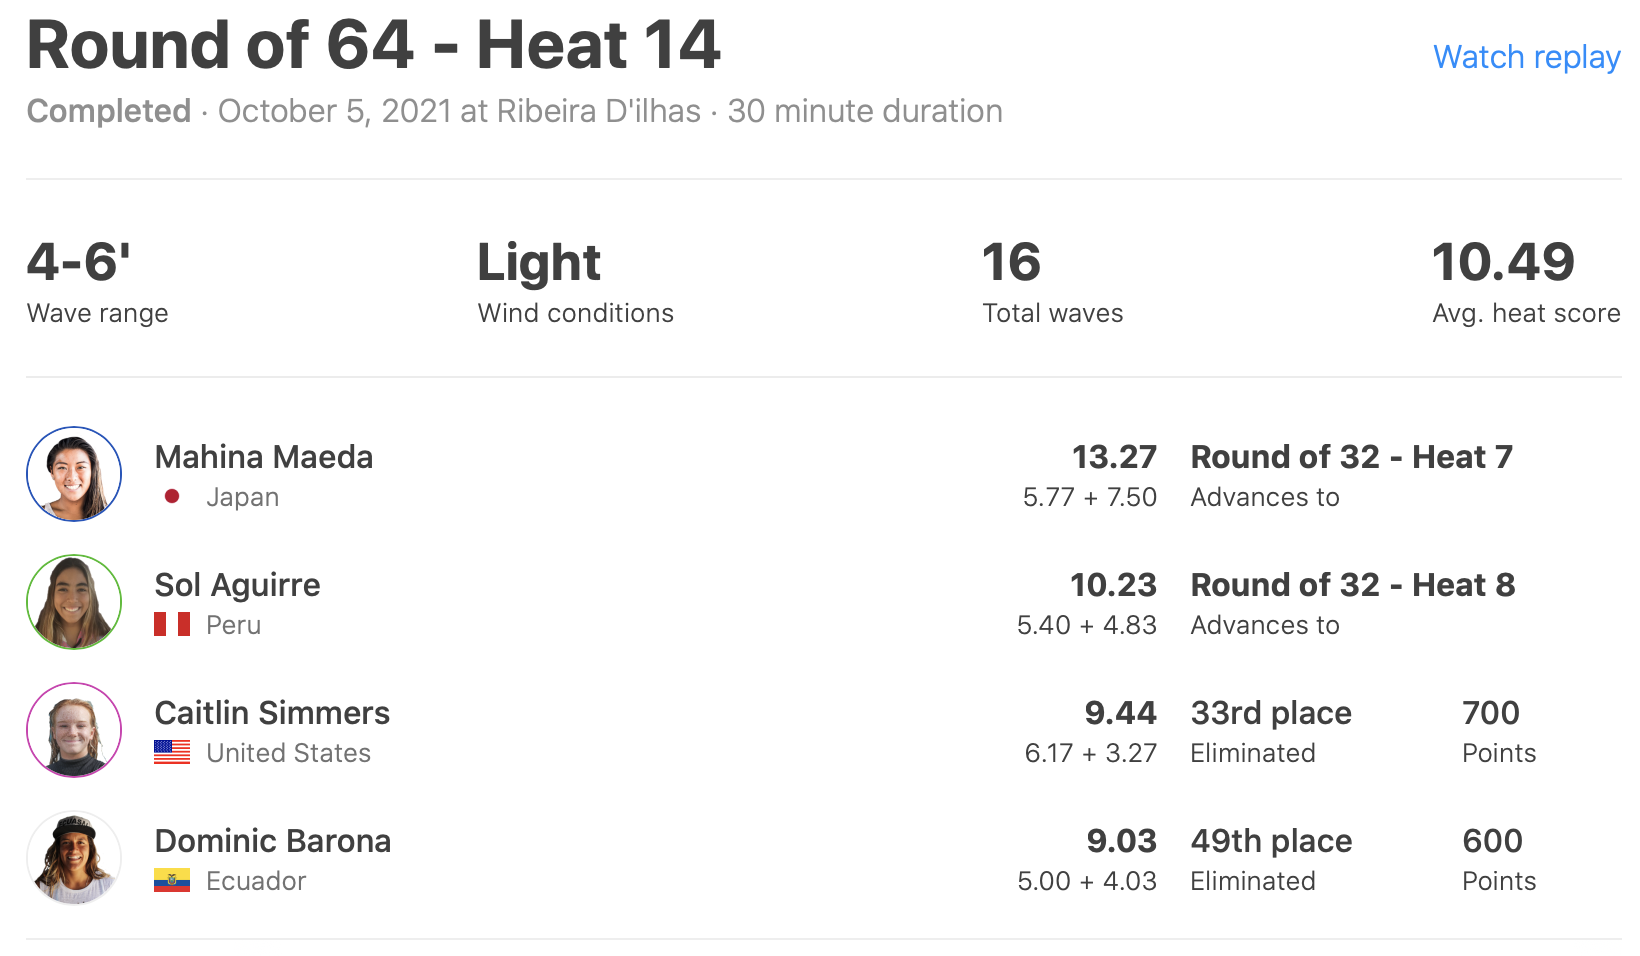Click the Ecuador flag icon
This screenshot has height=956, width=1640.
pos(172,880)
